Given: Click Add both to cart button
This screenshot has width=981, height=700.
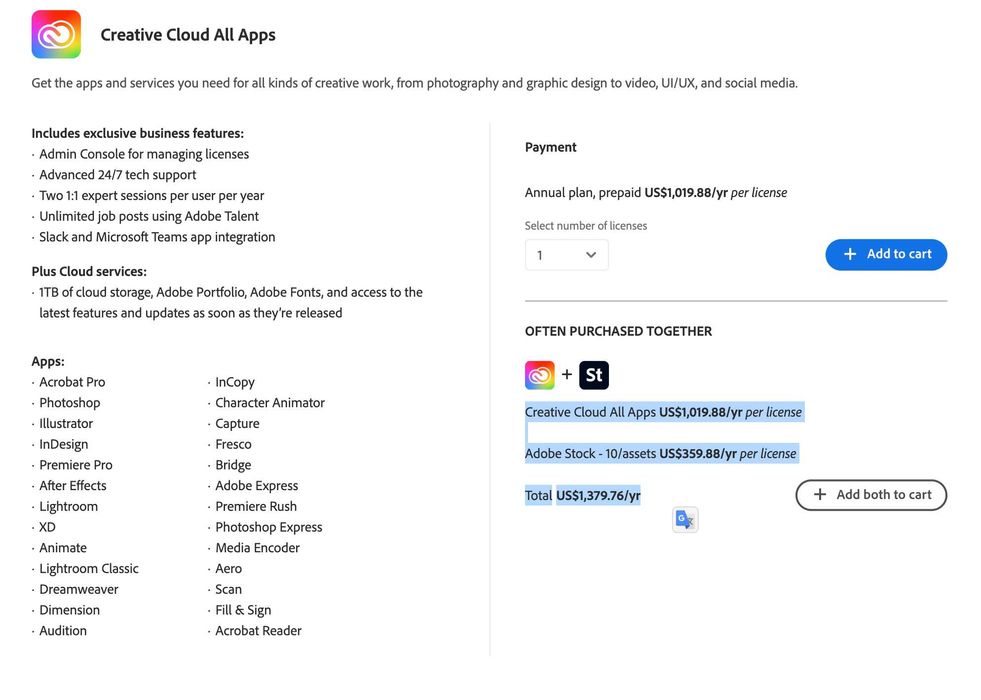Looking at the screenshot, I should pos(871,495).
